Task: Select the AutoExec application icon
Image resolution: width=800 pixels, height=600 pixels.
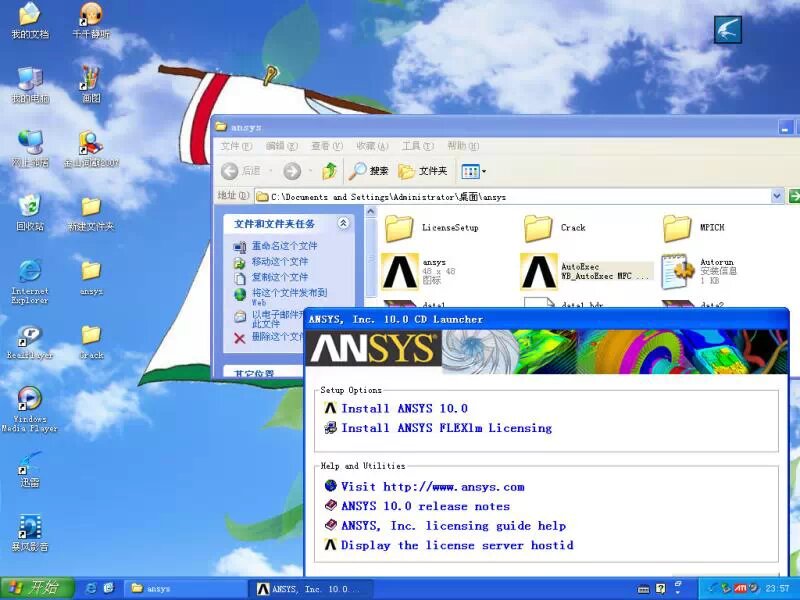Action: coord(538,271)
